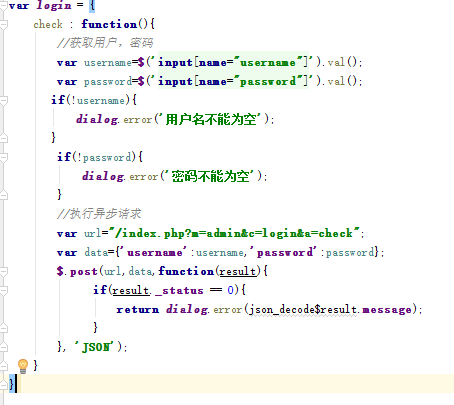Screen dimensions: 454x405
Task: Click the string '用户名不能为空'
Action: point(211,119)
